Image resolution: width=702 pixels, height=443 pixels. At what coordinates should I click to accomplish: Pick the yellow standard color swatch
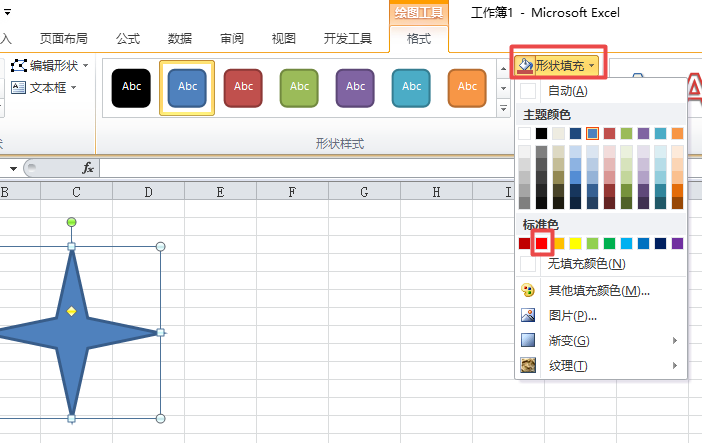point(576,243)
